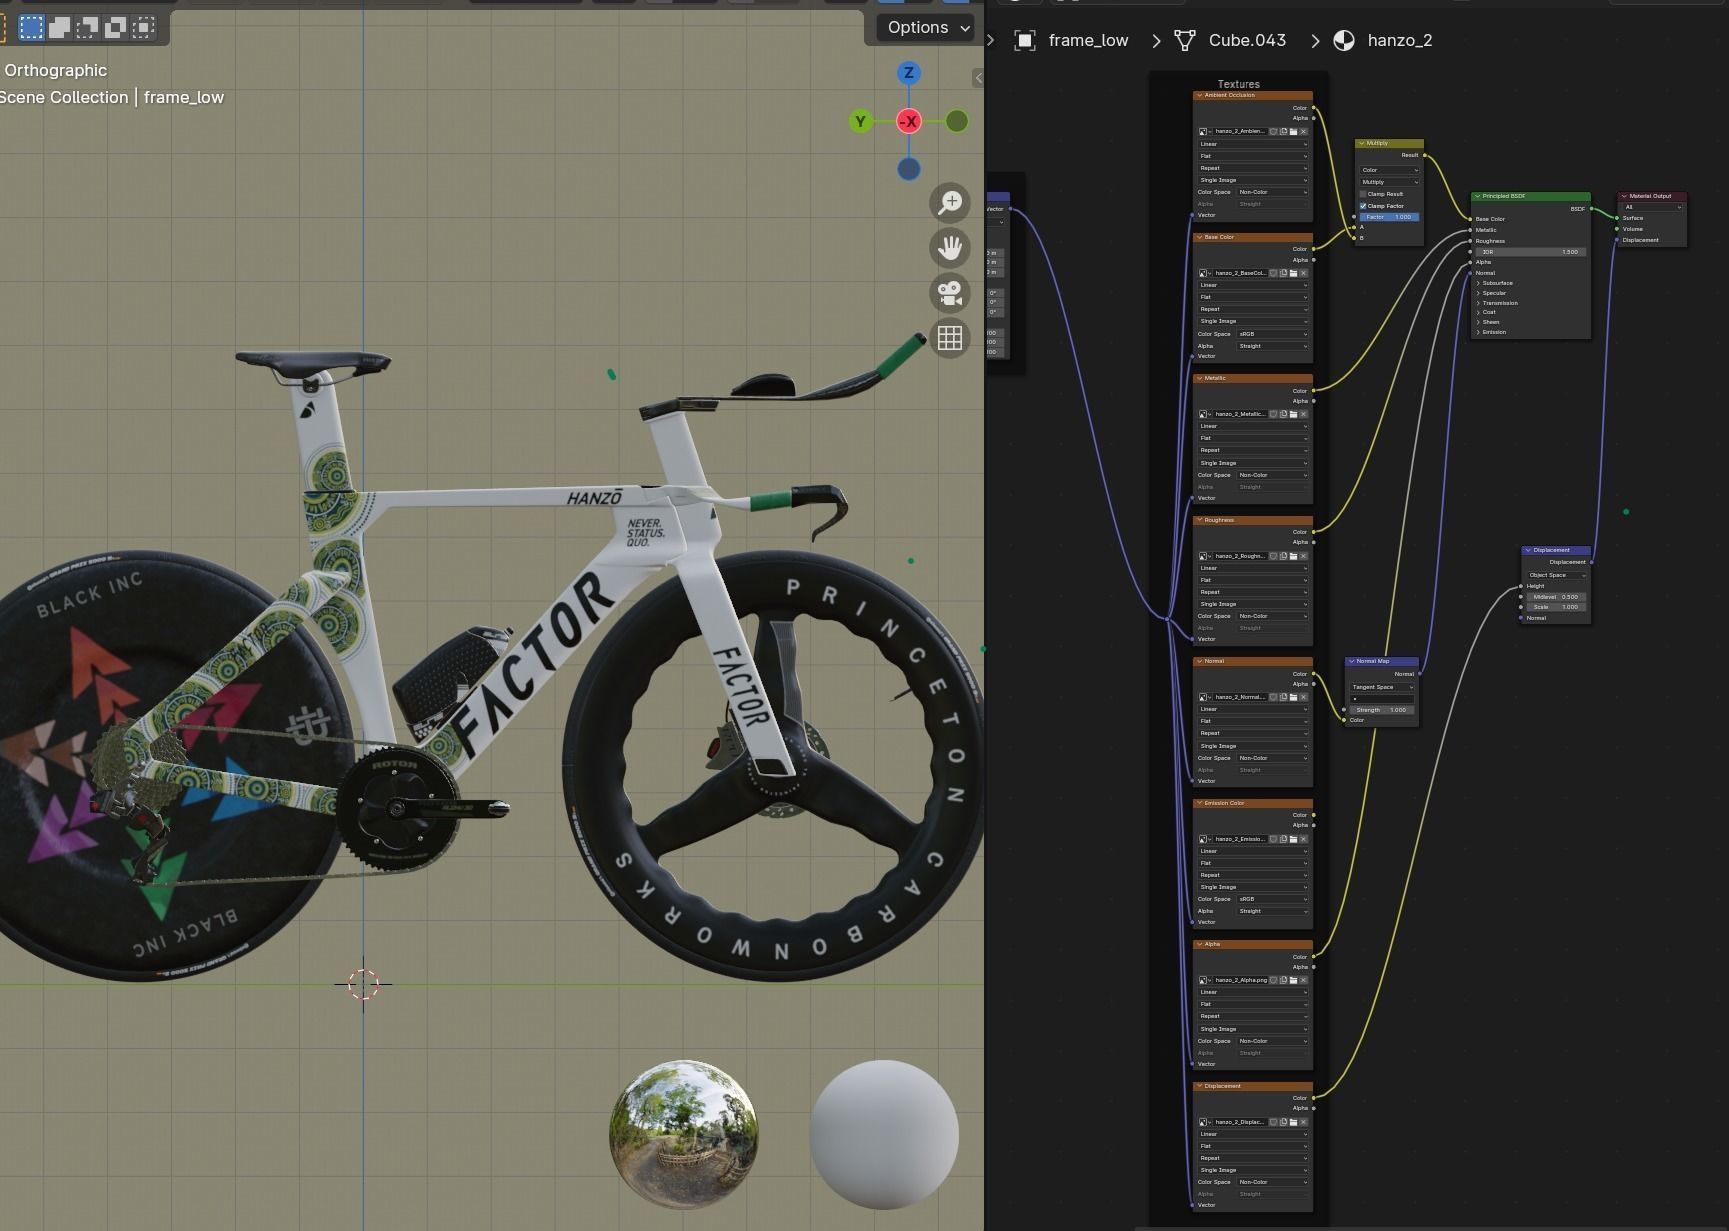Click the hand pan view icon

point(950,248)
